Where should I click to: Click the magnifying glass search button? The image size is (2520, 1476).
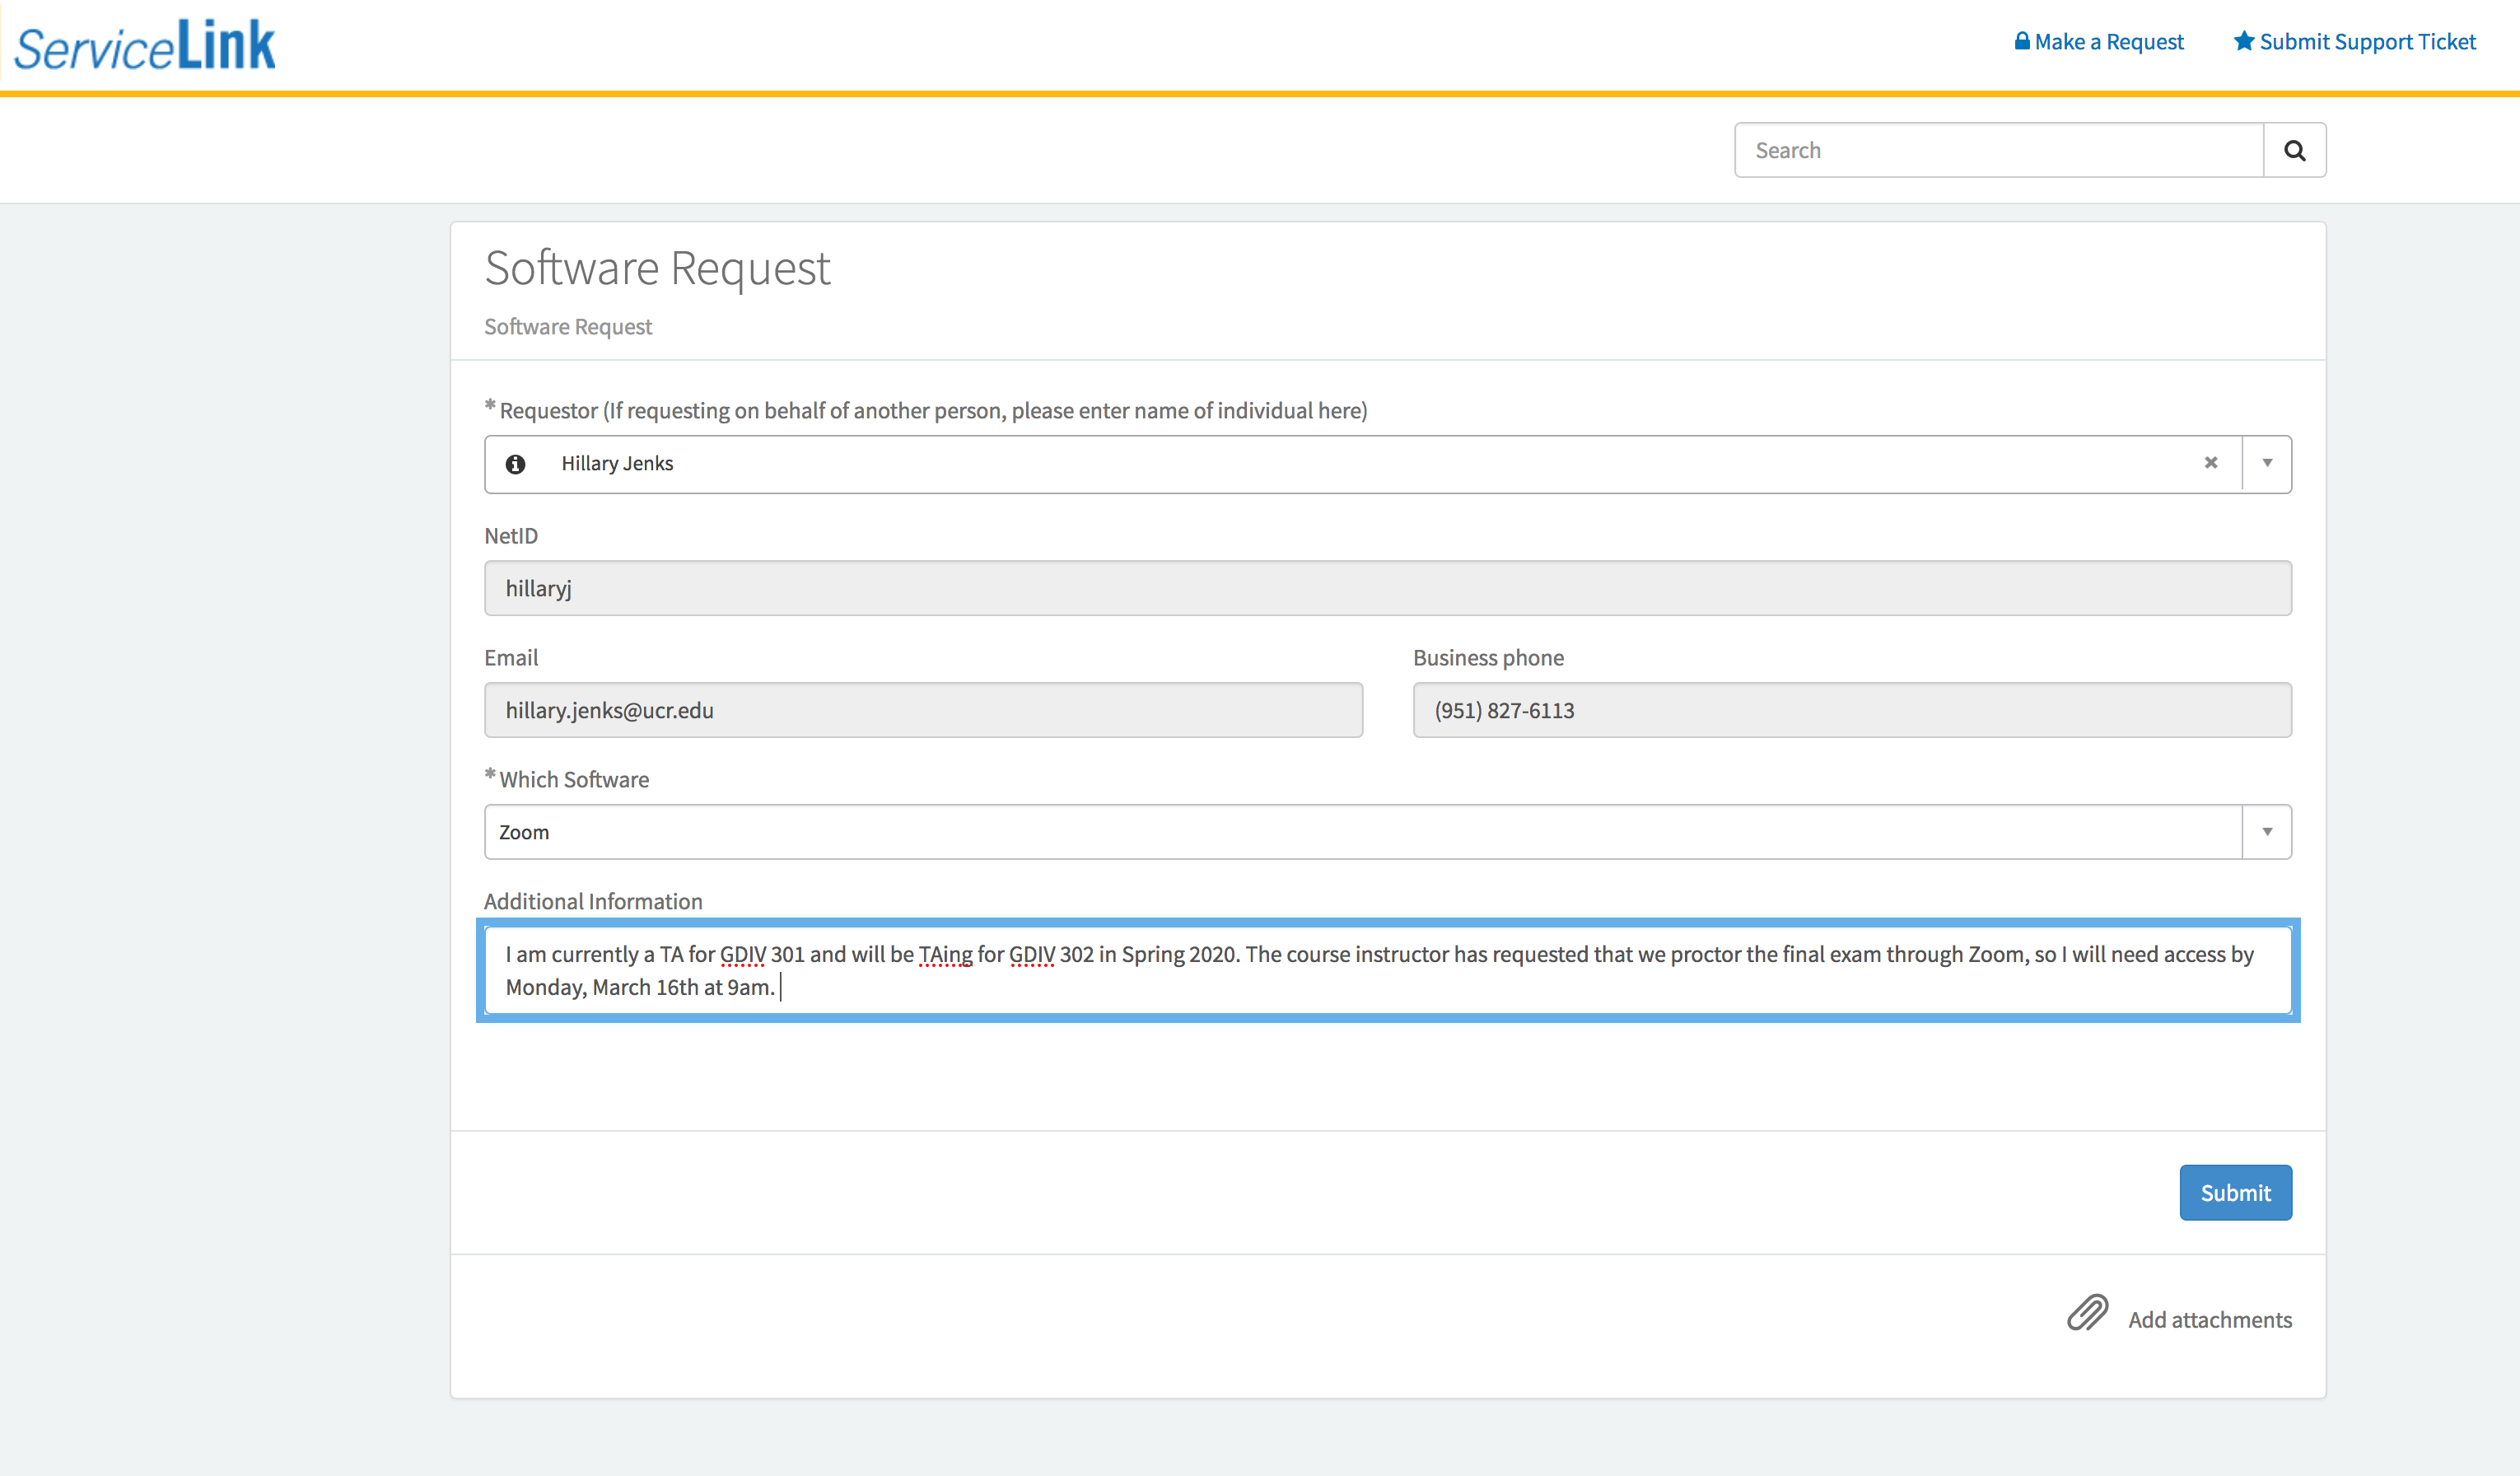tap(2294, 150)
